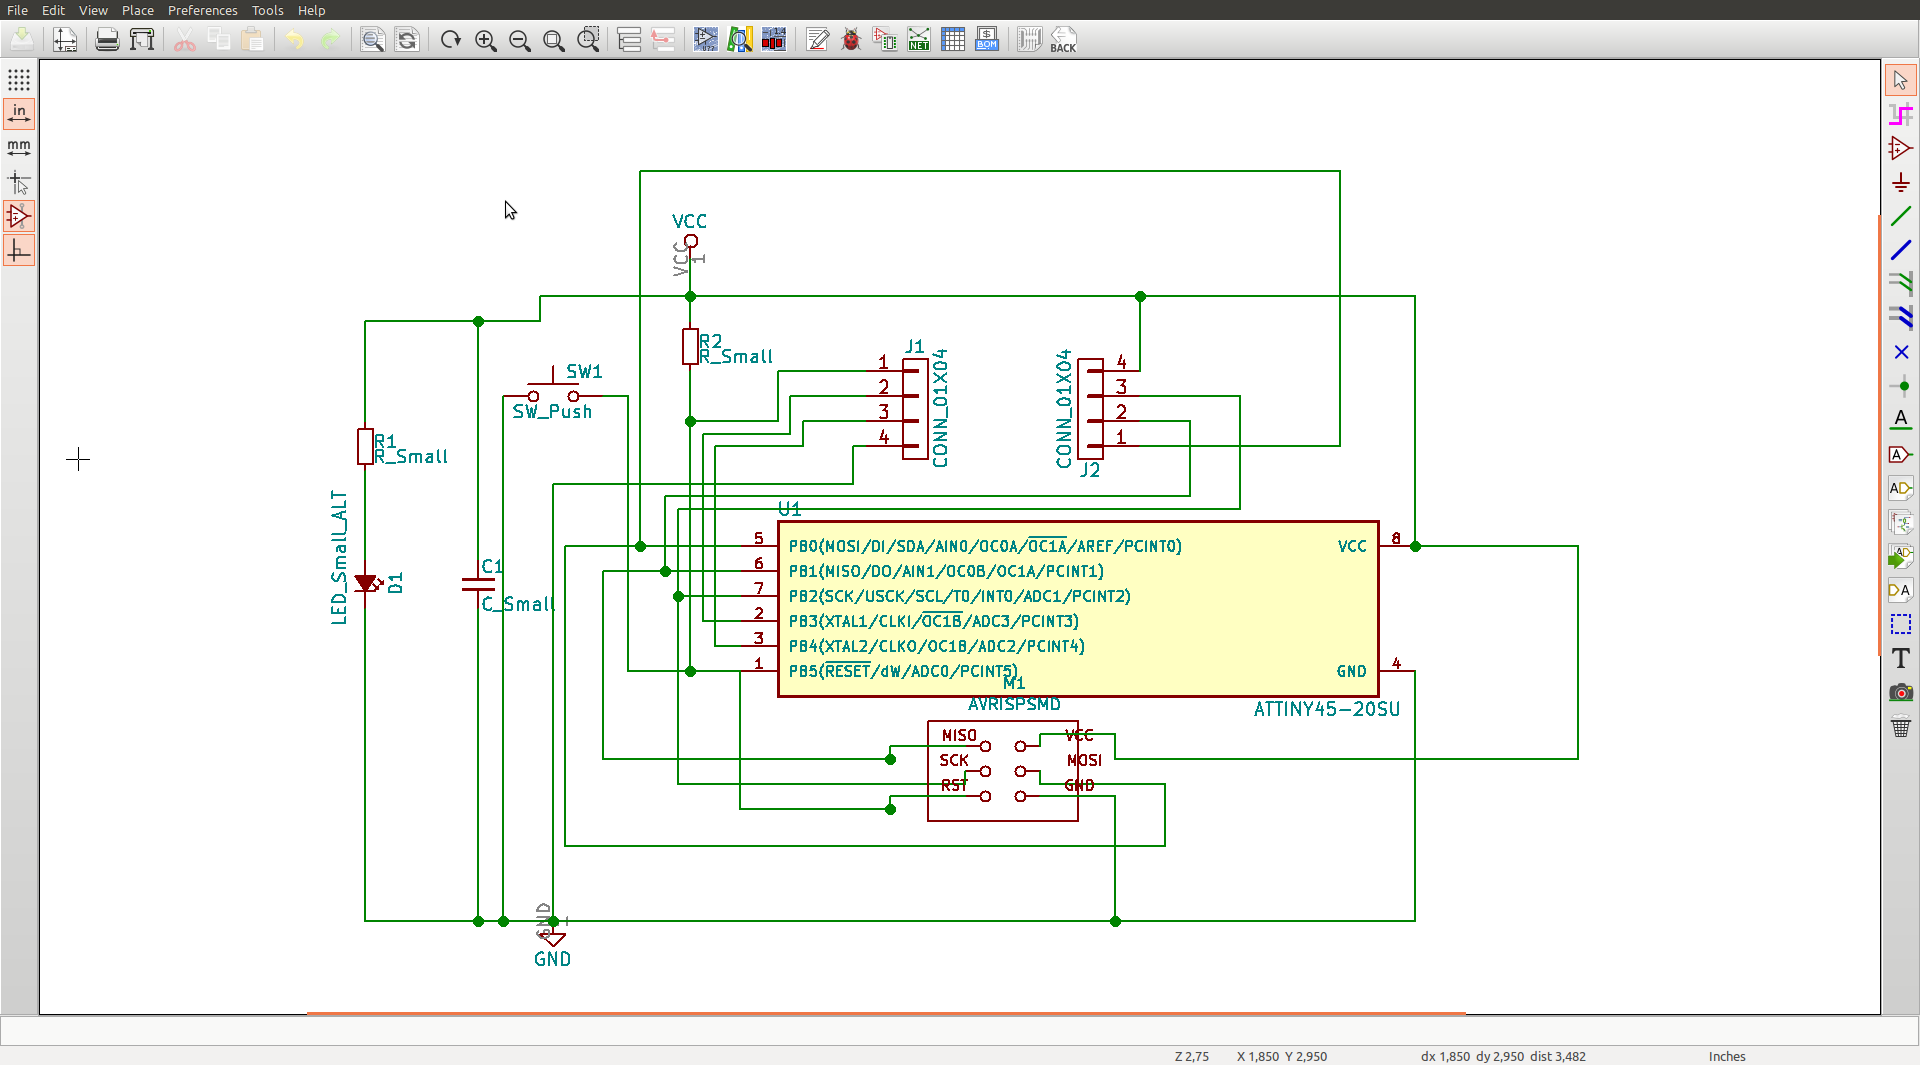
Task: Select the Place Symbol tool
Action: (x=1901, y=149)
